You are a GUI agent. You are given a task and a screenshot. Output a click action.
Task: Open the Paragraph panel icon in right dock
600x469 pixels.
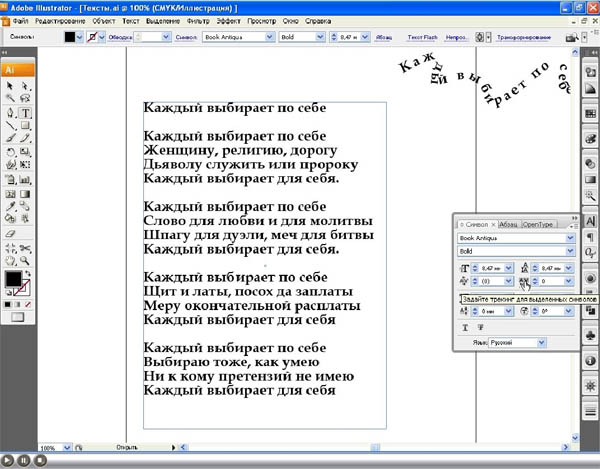[590, 237]
